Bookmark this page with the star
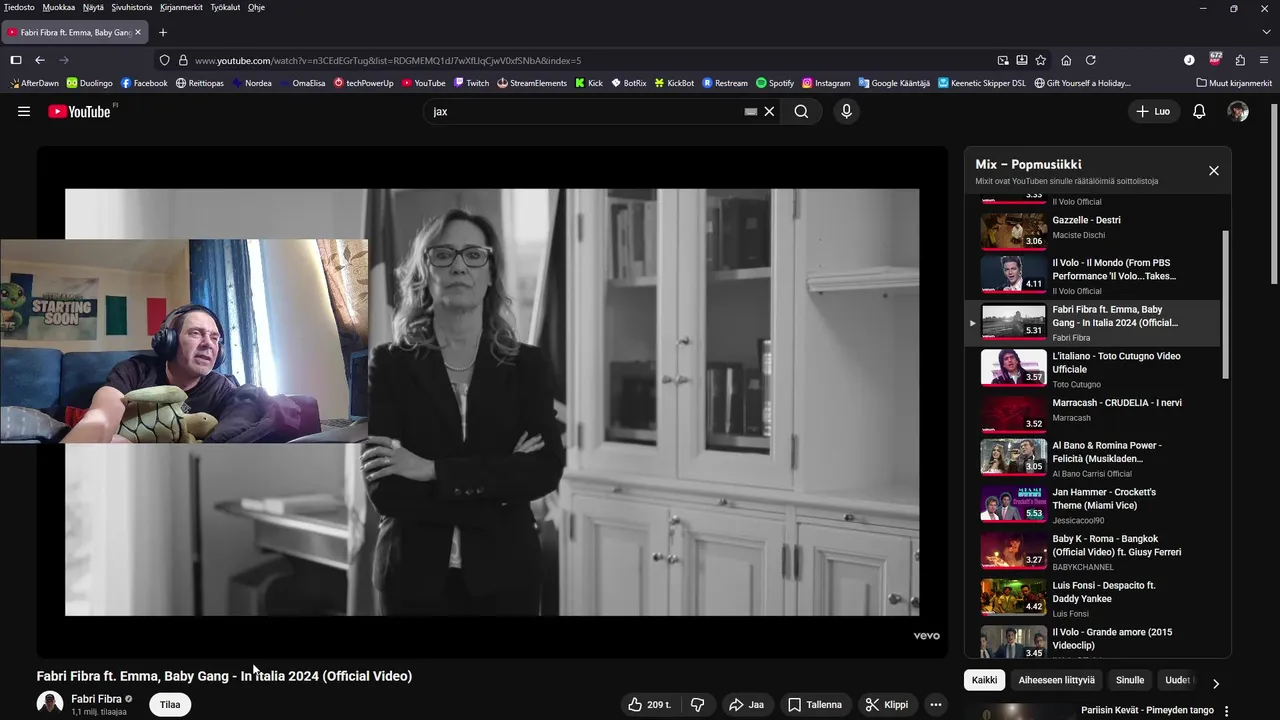 (1041, 60)
